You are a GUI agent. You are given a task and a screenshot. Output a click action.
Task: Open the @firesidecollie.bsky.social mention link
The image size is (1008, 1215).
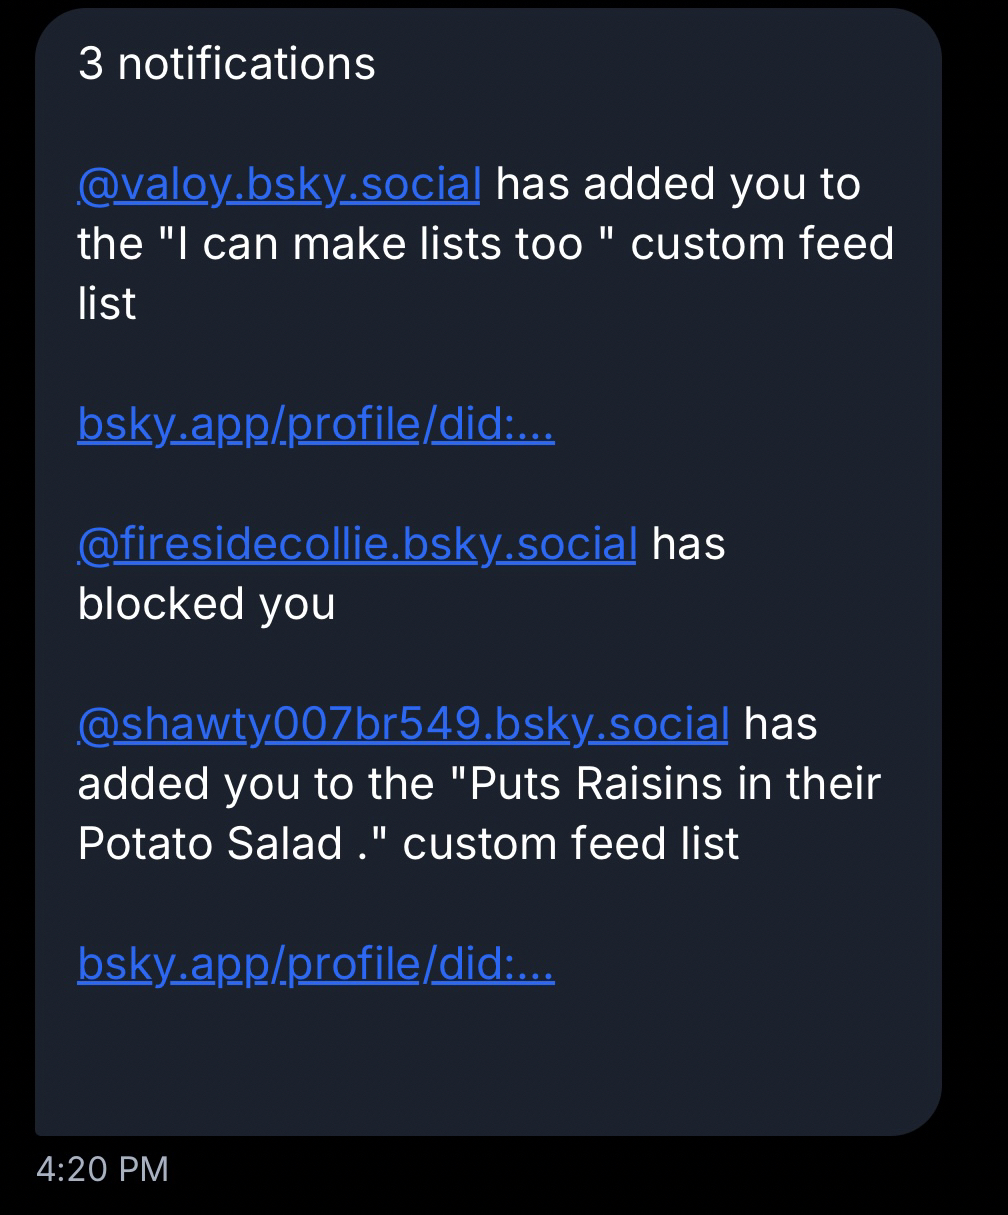click(x=356, y=545)
